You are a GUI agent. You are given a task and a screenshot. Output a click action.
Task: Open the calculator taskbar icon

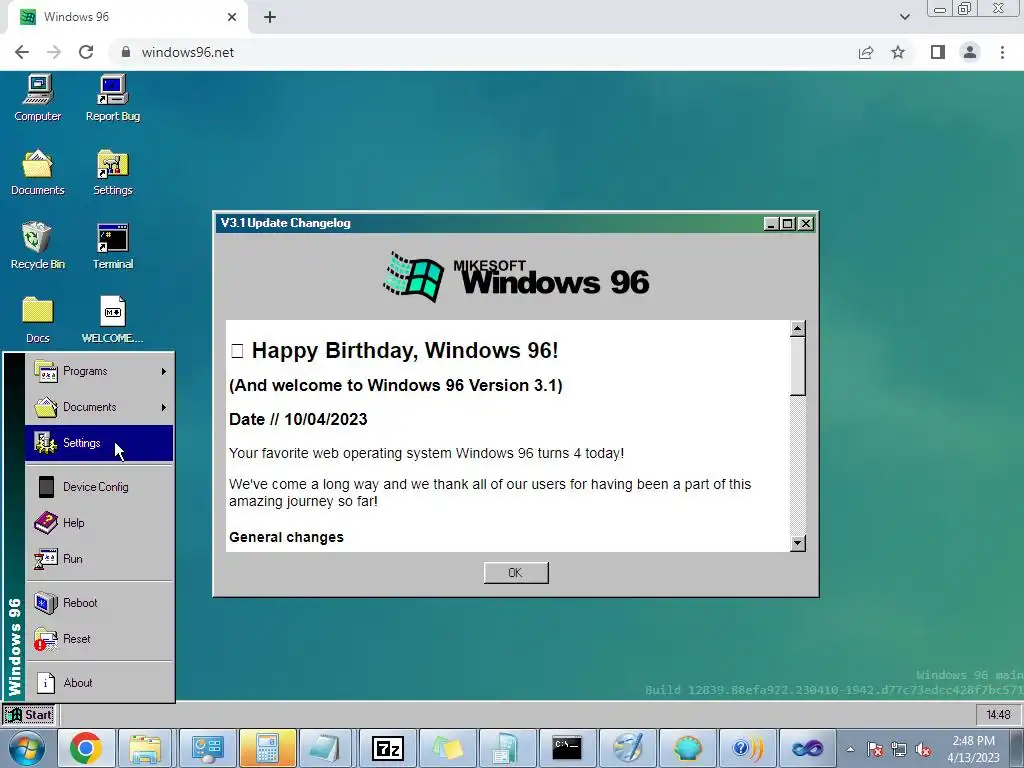267,748
